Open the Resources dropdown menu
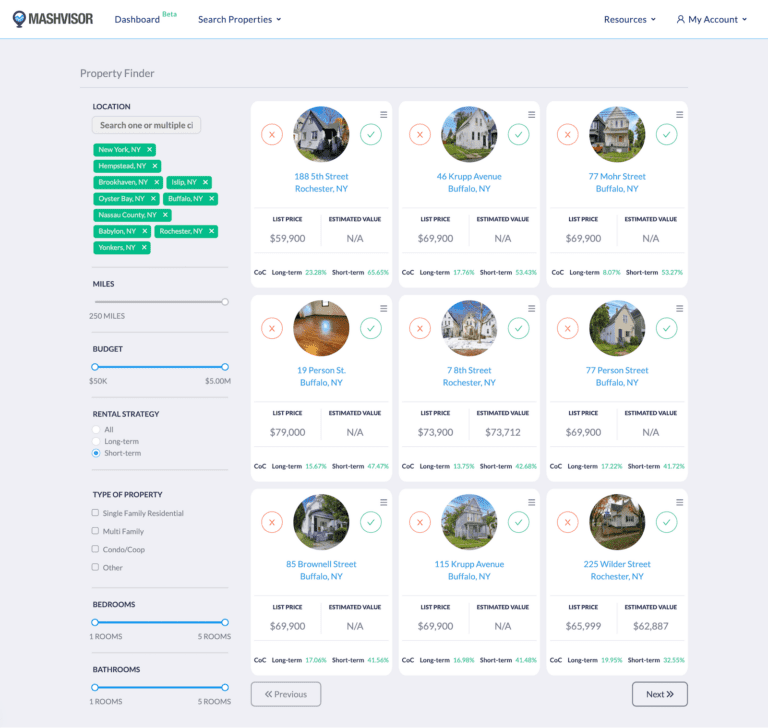 629,19
